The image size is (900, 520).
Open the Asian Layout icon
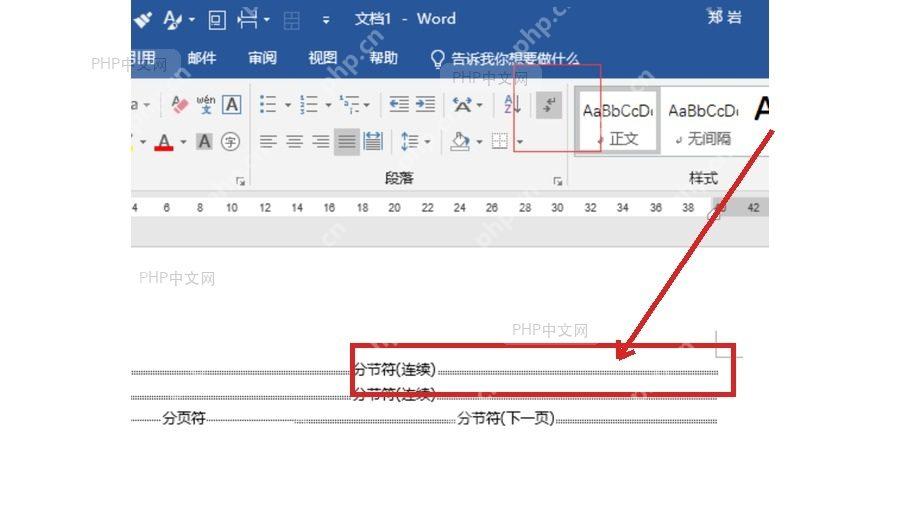tap(462, 105)
